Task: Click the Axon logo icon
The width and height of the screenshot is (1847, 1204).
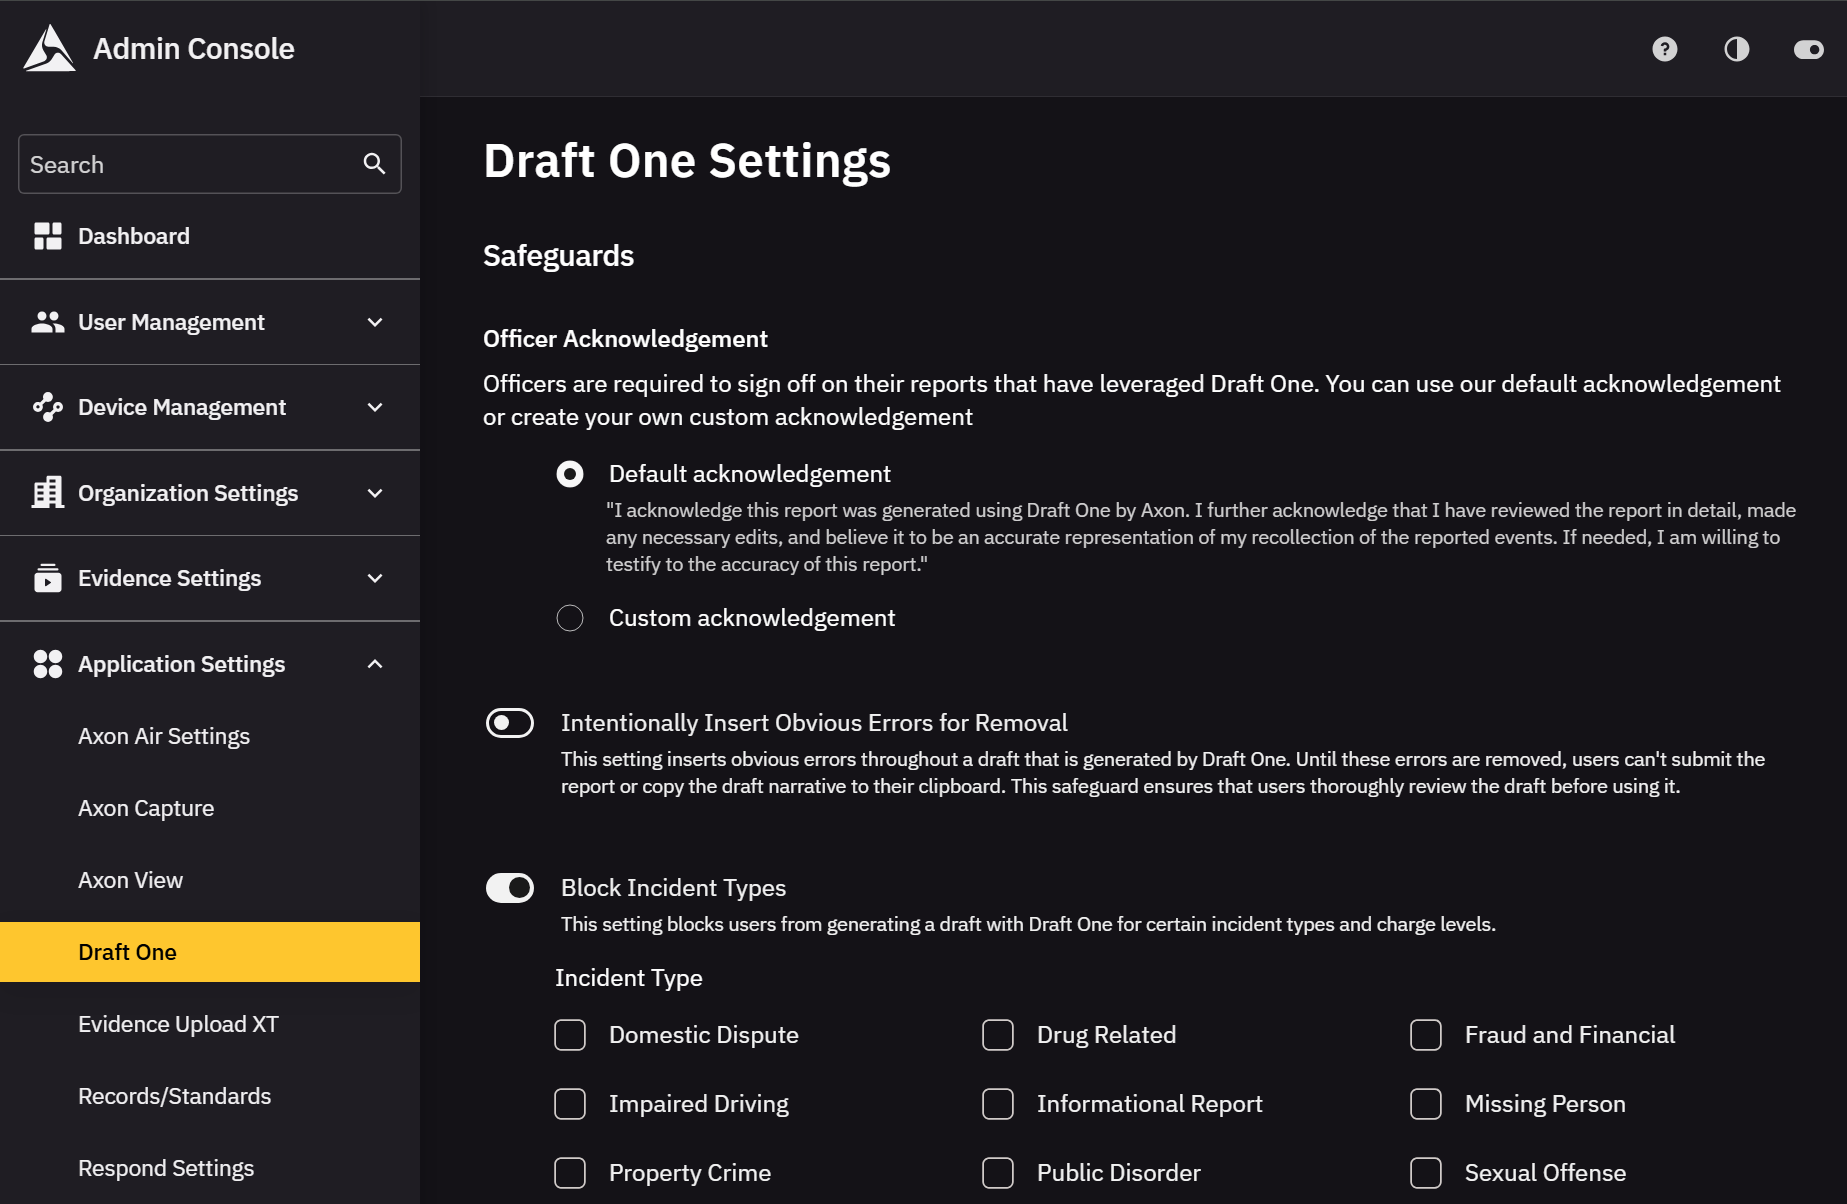Action: (x=49, y=48)
